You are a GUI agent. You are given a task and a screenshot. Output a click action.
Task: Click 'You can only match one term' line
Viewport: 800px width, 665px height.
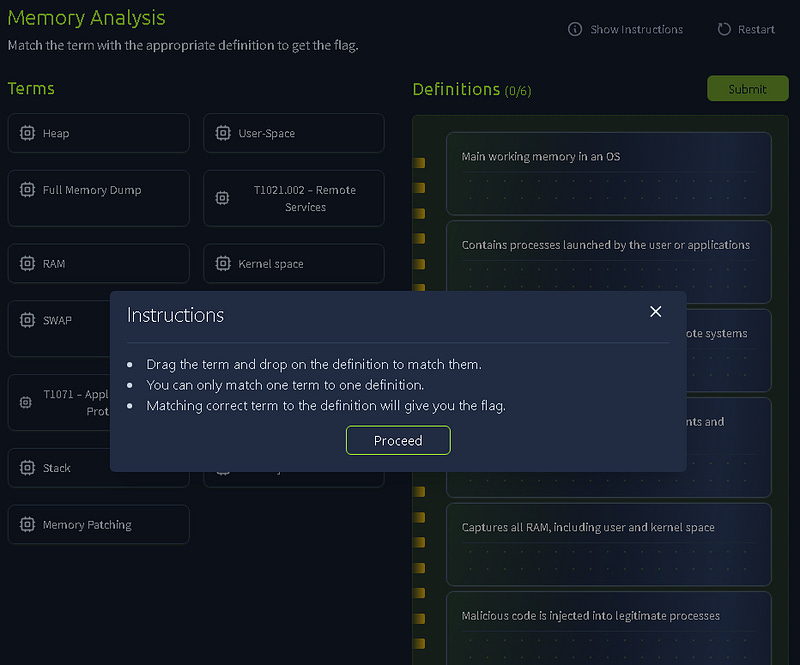pyautogui.click(x=285, y=385)
